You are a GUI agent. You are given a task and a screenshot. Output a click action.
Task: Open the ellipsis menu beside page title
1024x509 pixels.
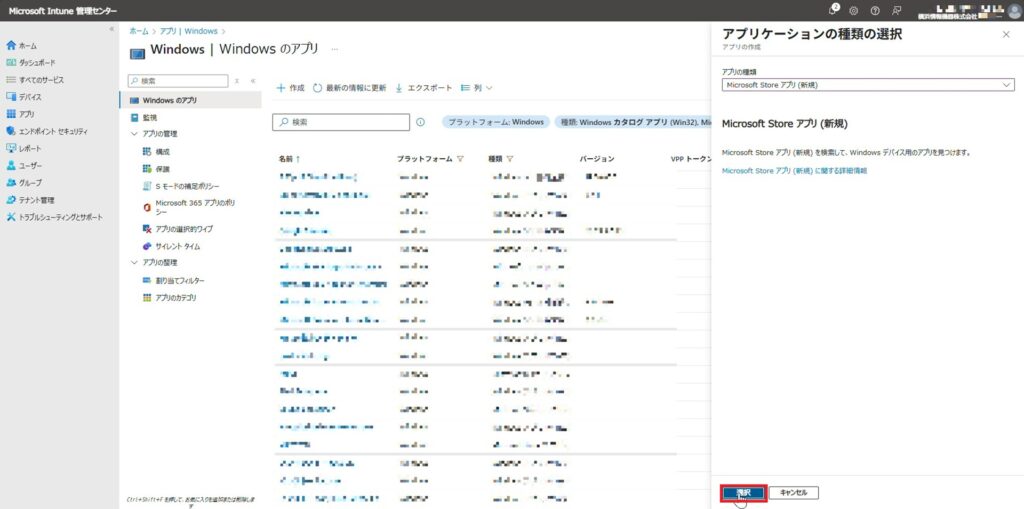pyautogui.click(x=334, y=49)
